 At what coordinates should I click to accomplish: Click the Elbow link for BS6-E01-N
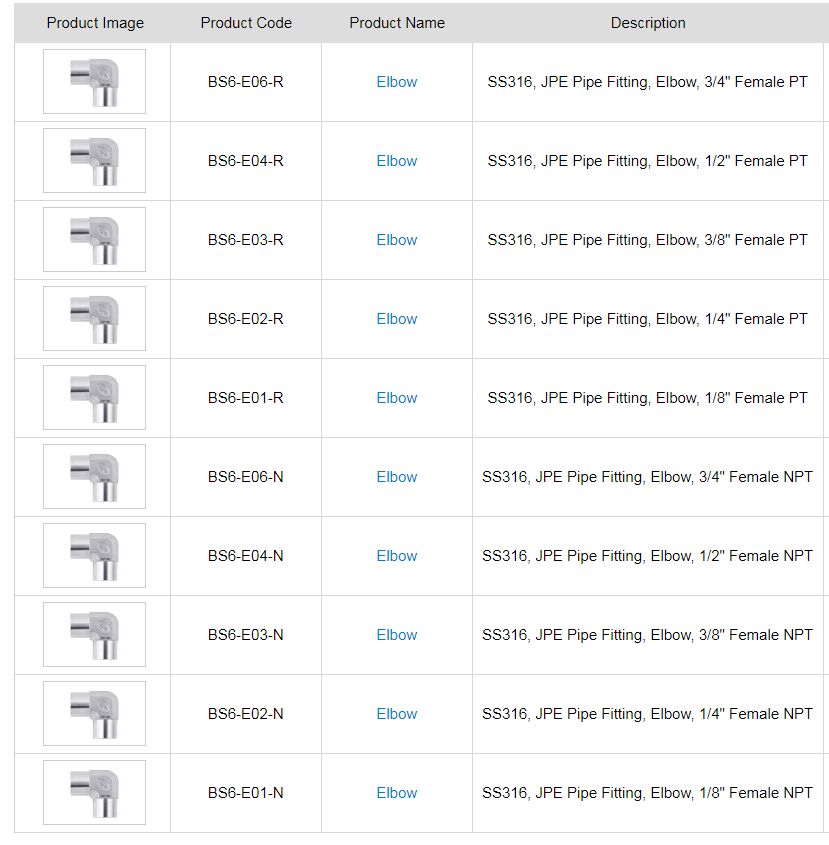pyautogui.click(x=397, y=793)
